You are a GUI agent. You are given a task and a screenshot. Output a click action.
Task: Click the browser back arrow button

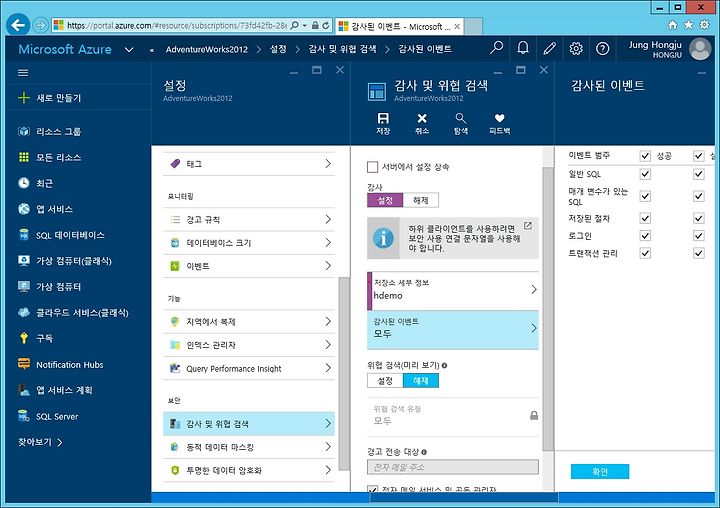pos(18,25)
